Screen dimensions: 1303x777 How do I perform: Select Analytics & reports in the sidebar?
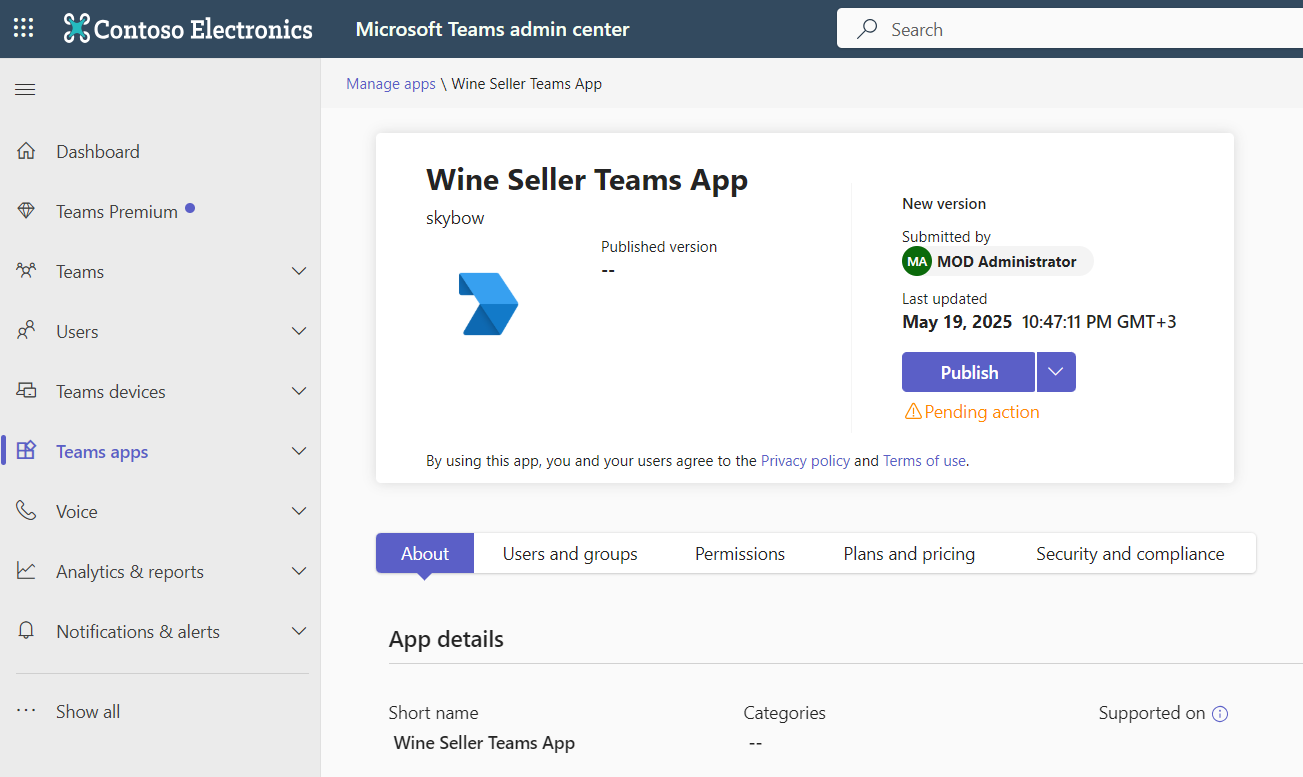(x=130, y=572)
